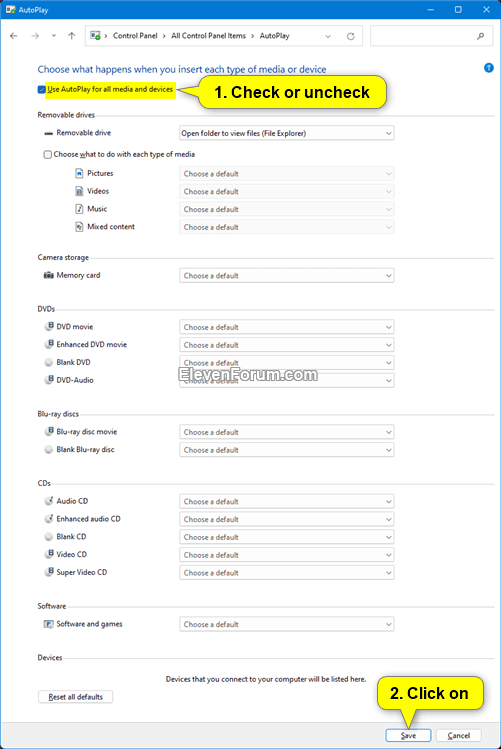Click the Mixed content icon
This screenshot has height=749, width=501.
[79, 227]
